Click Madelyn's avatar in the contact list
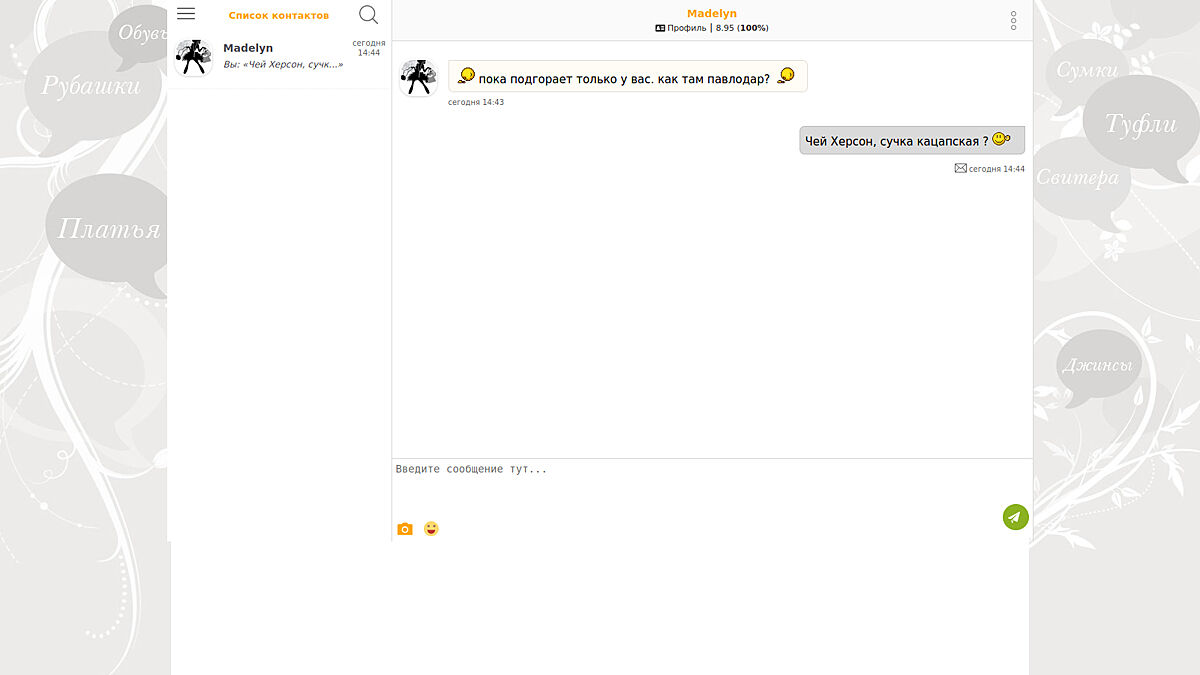 tap(194, 58)
